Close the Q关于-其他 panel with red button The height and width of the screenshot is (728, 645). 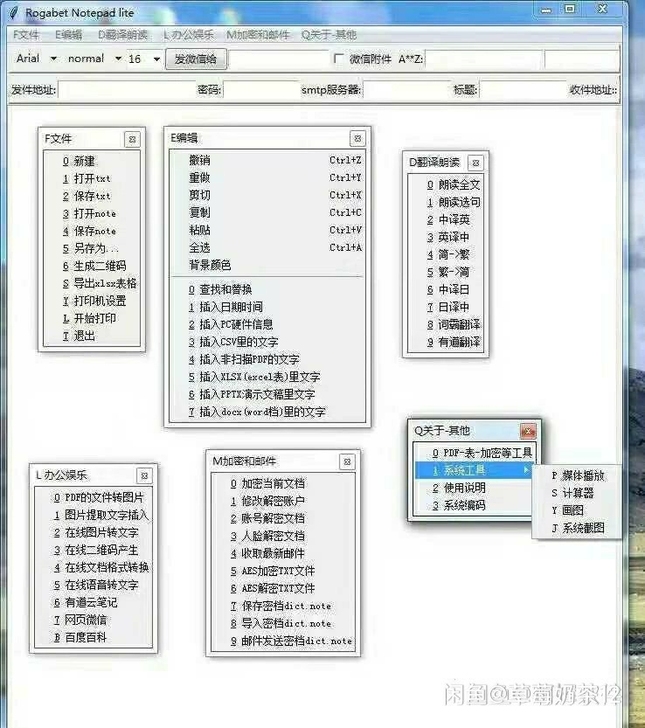[x=528, y=431]
